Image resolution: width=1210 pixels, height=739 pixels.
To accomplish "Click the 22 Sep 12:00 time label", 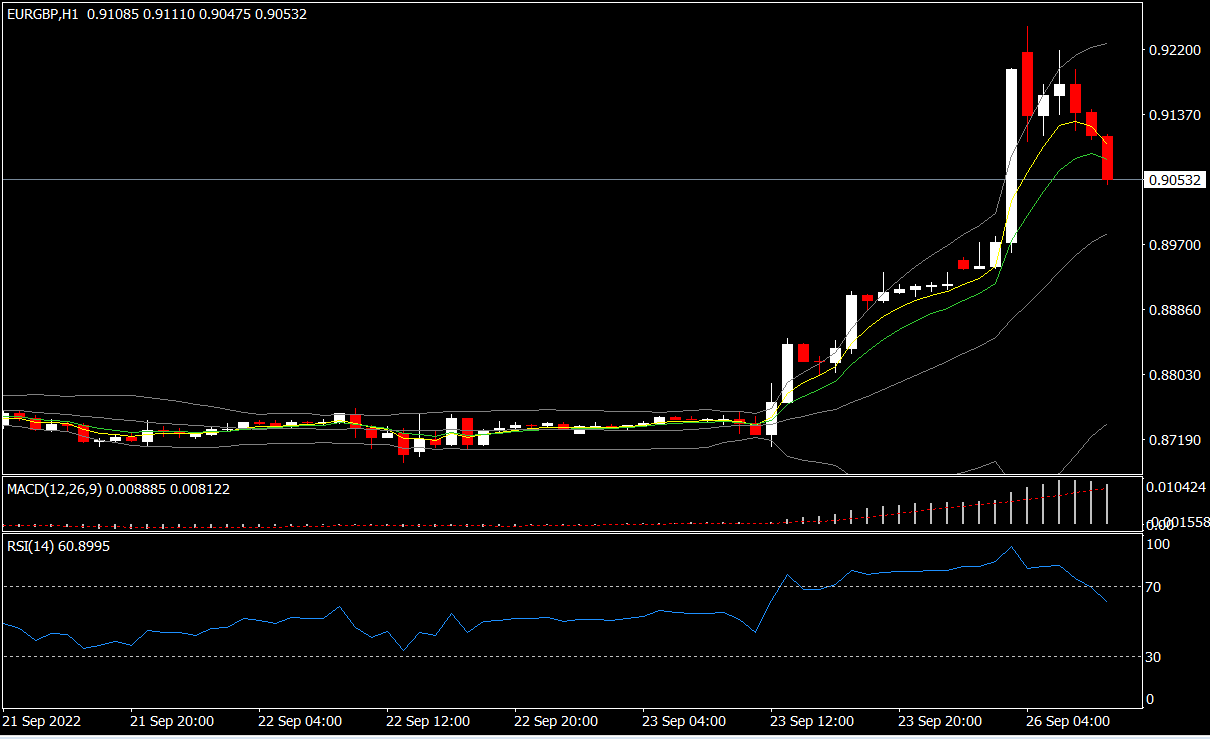I will pyautogui.click(x=428, y=721).
